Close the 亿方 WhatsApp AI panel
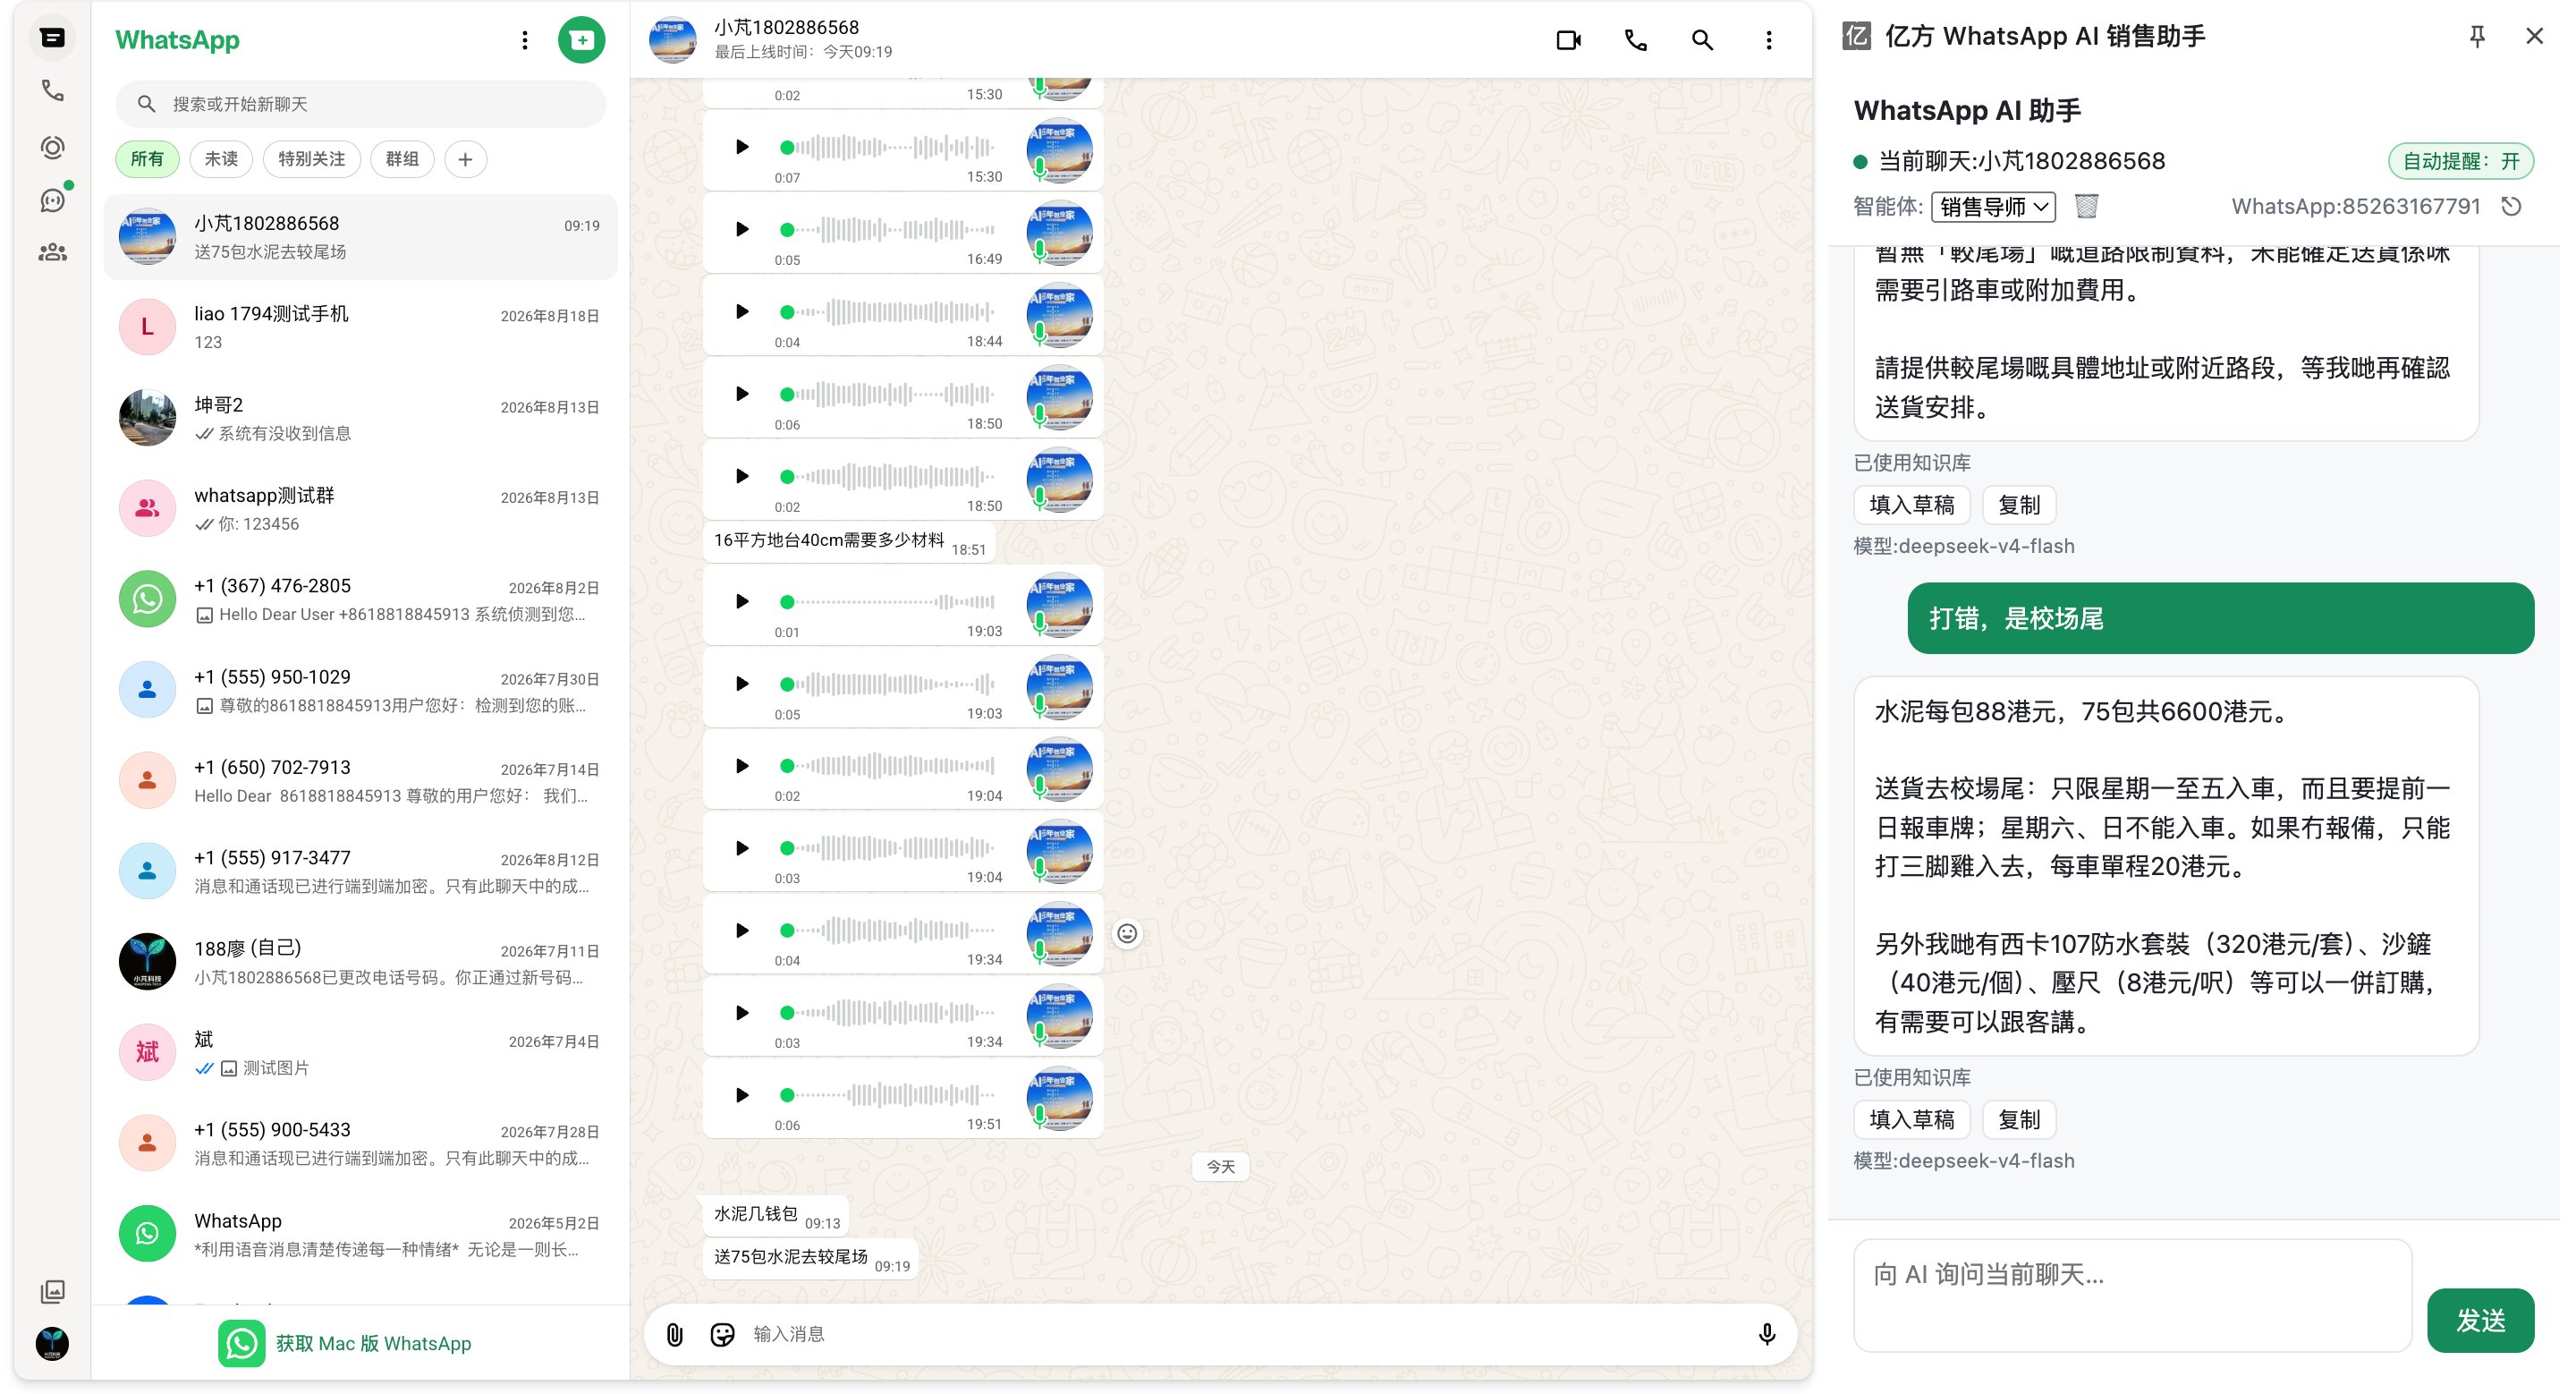Viewport: 2576px width, 1394px height. pyautogui.click(x=2533, y=36)
